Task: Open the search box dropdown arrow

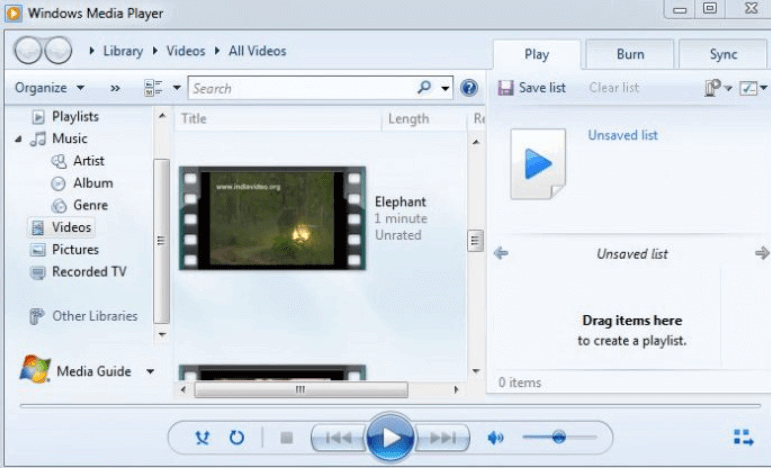Action: click(445, 88)
